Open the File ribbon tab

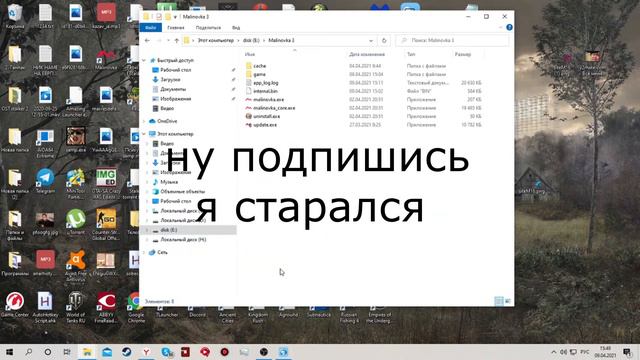click(x=151, y=27)
